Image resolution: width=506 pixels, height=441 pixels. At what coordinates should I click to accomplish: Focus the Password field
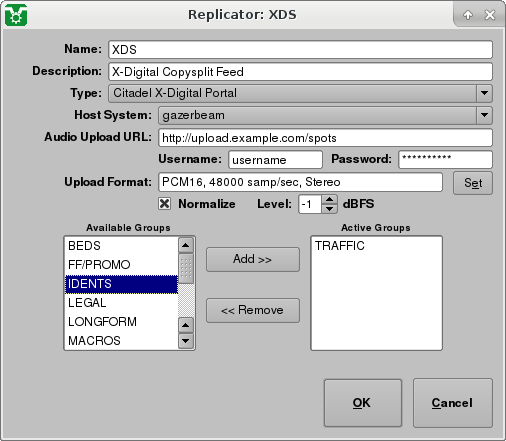445,159
